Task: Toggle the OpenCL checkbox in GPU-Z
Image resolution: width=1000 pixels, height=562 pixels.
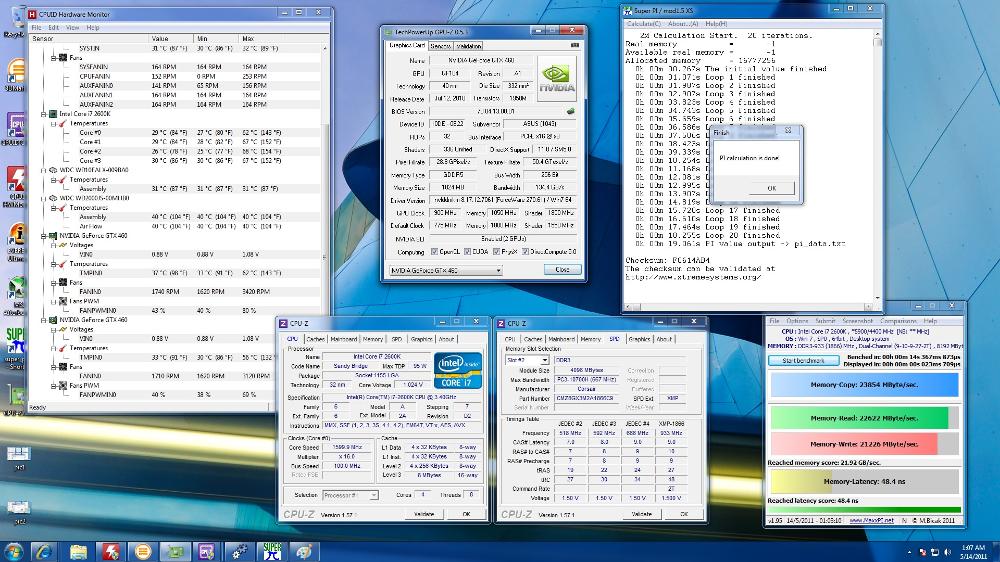Action: pos(434,252)
